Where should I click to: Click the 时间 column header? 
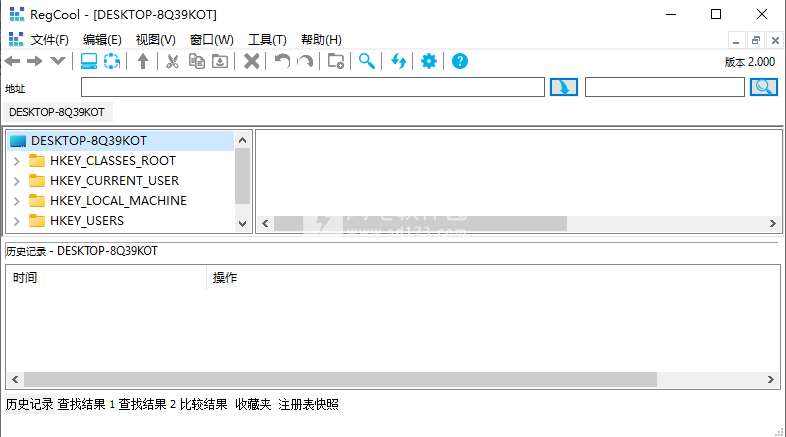click(106, 278)
